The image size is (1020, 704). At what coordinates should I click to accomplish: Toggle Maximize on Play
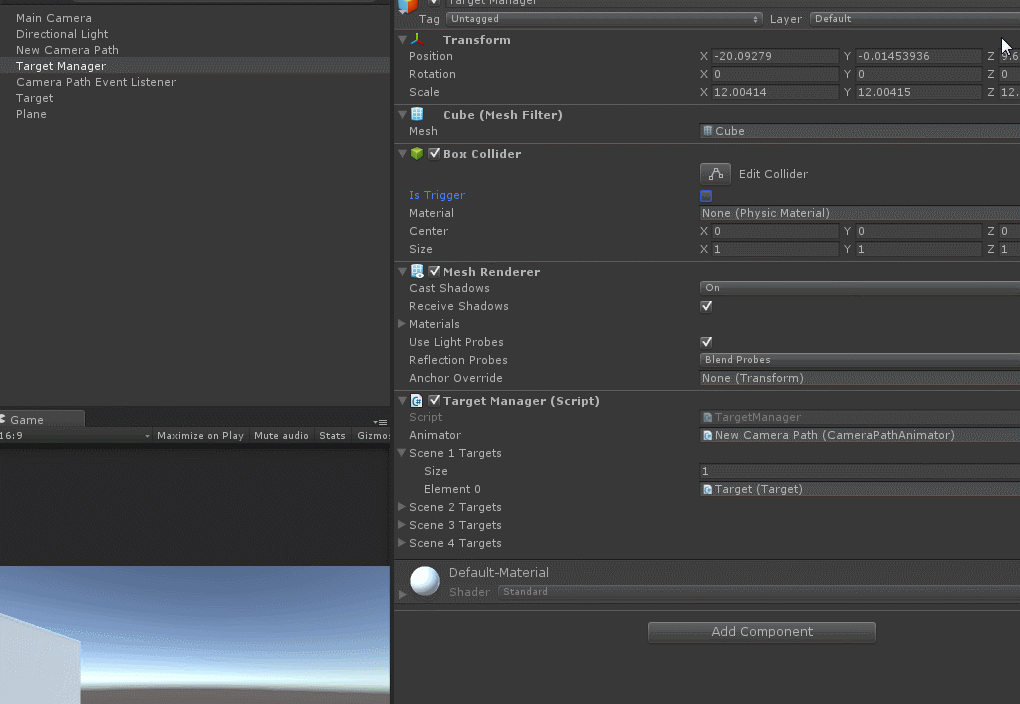200,435
